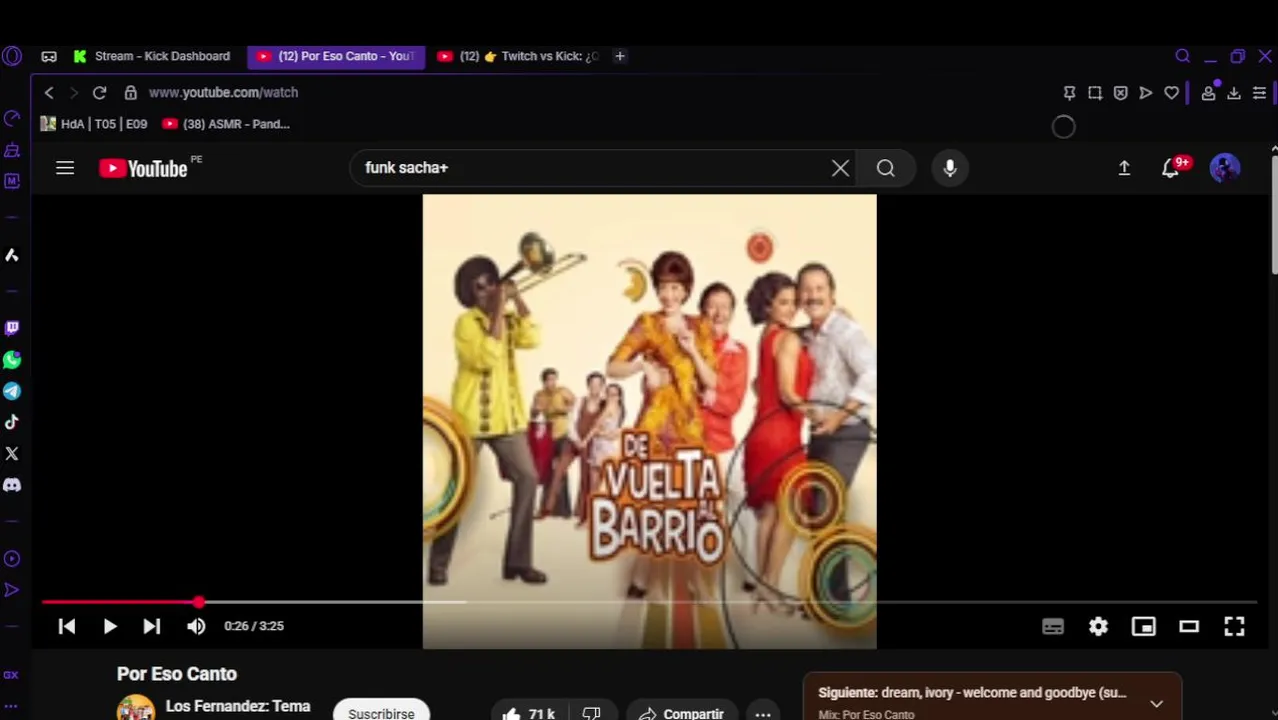
Task: Open the ASMR - Pand... bookmark
Action: (226, 124)
